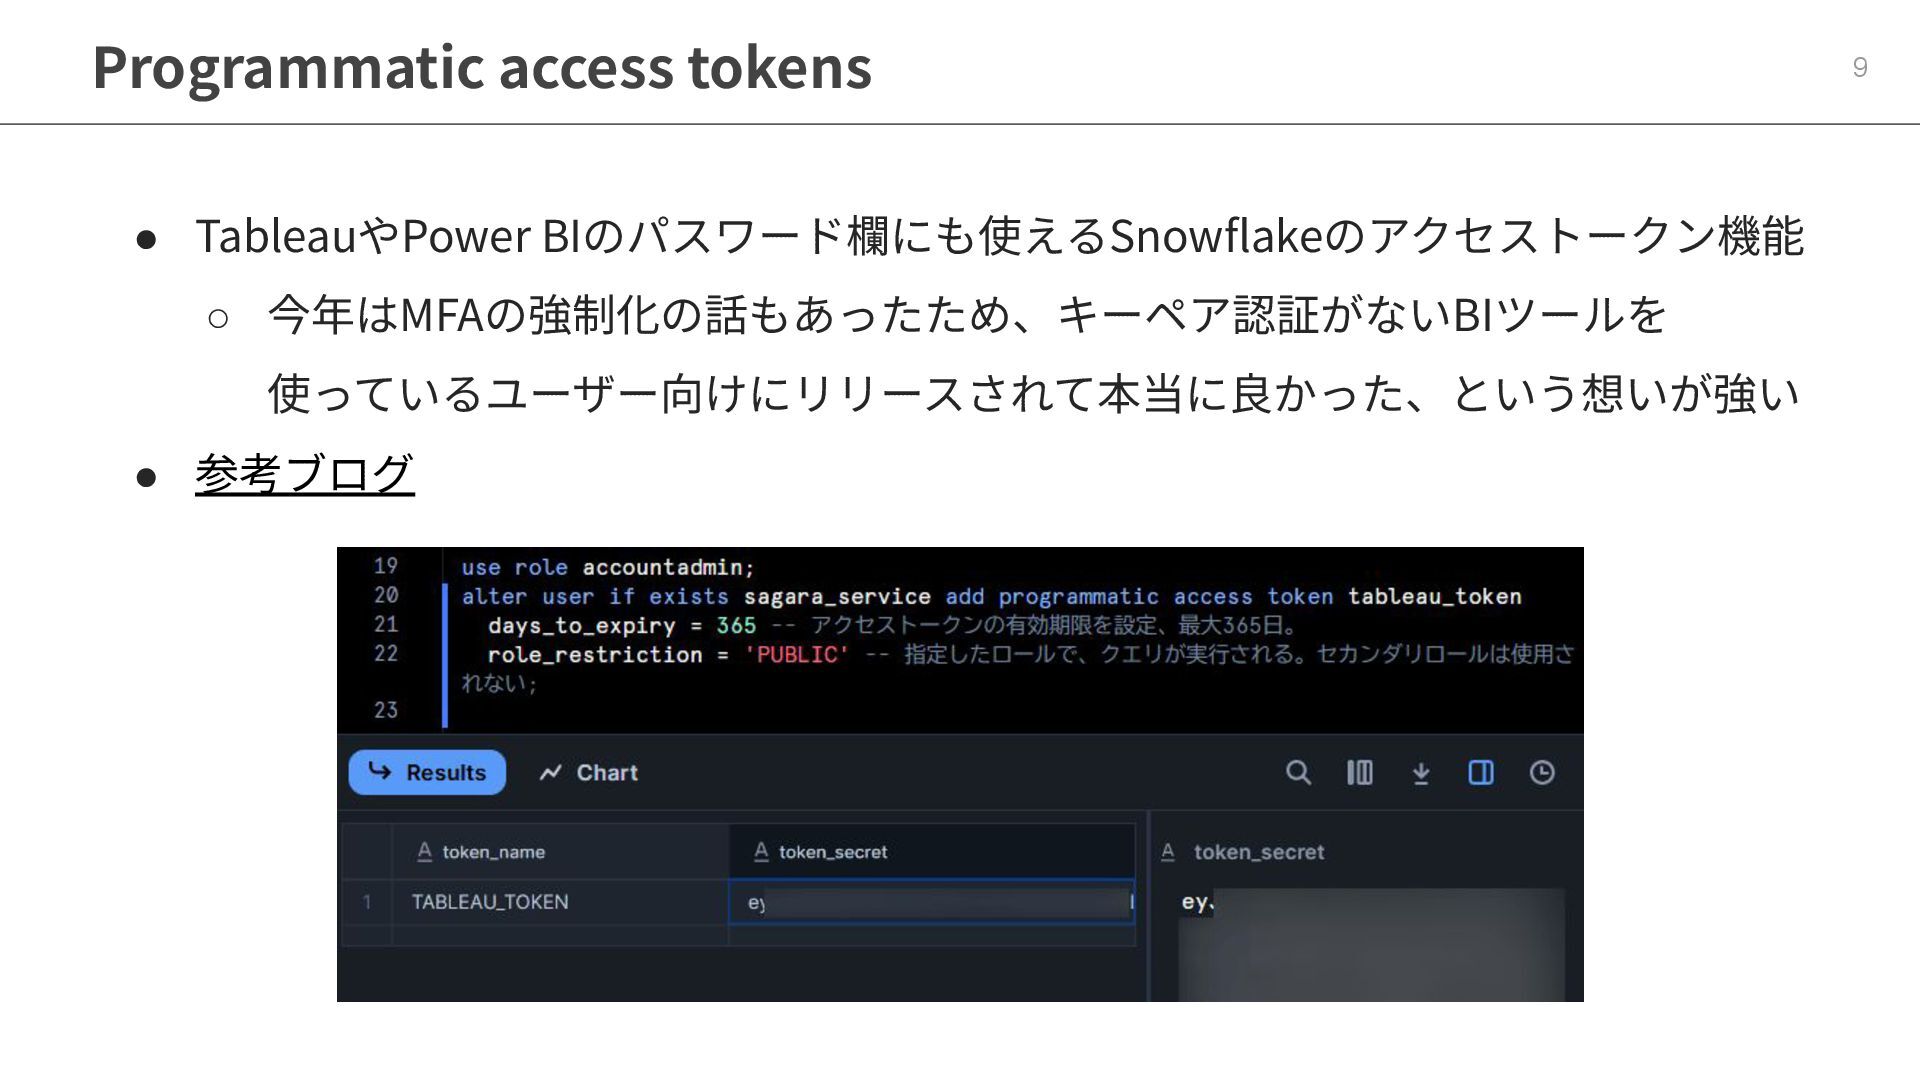Click the line chart icon on Chart tab
Screen dimensions: 1920x1080
pos(550,773)
